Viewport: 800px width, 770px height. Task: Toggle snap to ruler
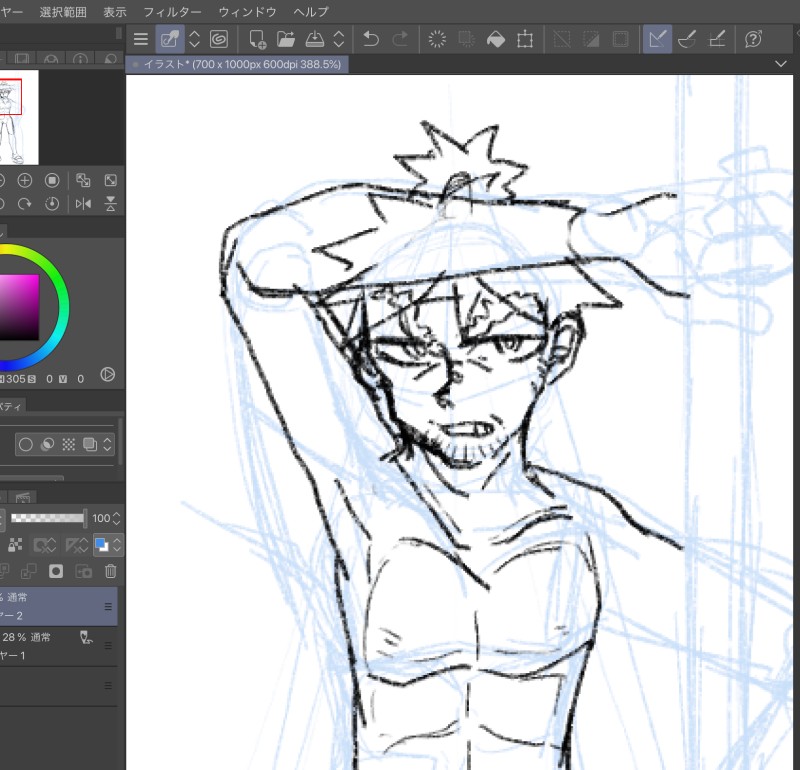[x=658, y=39]
